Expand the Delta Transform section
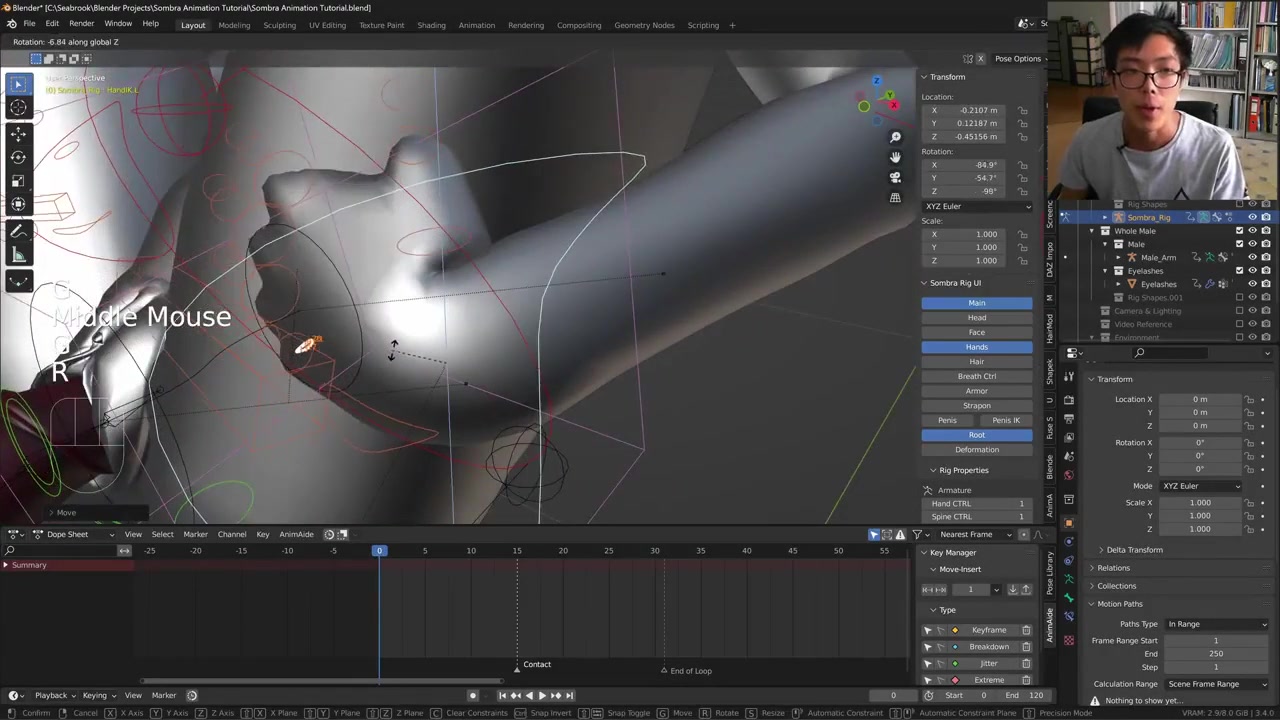 pyautogui.click(x=1134, y=550)
